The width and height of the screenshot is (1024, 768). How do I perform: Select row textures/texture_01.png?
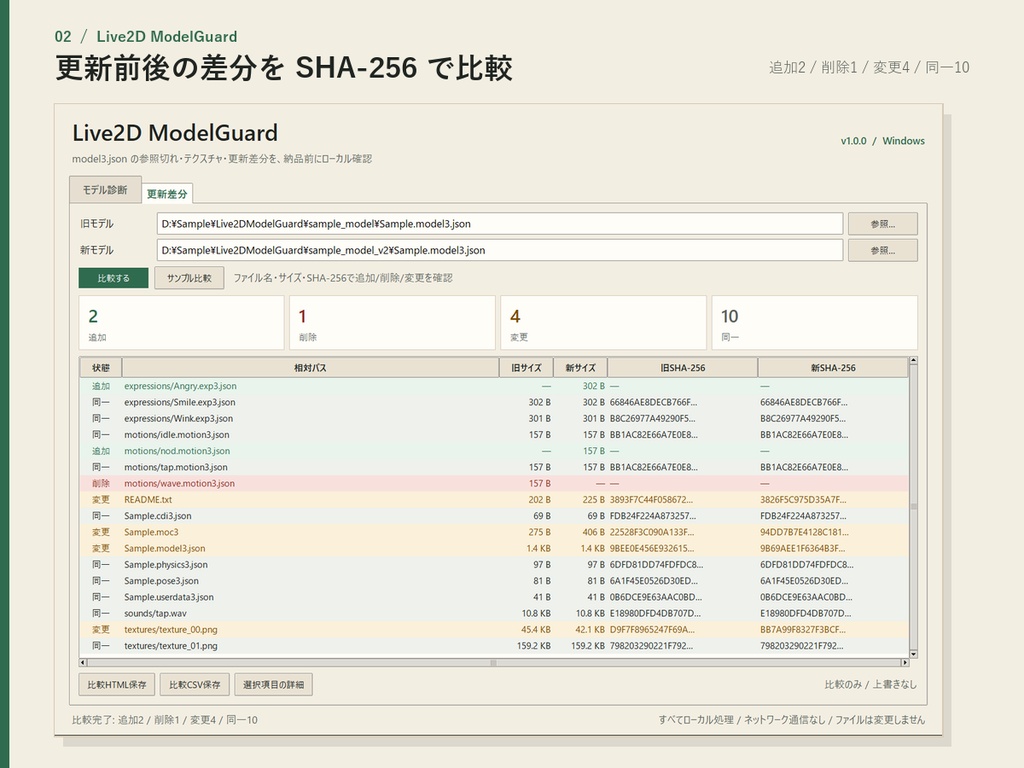coord(494,646)
